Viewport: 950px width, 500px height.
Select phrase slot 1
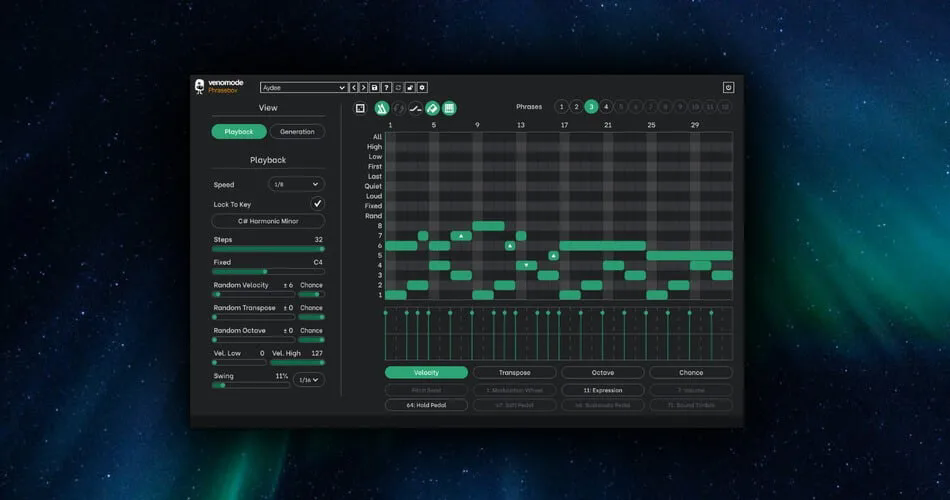click(562, 107)
